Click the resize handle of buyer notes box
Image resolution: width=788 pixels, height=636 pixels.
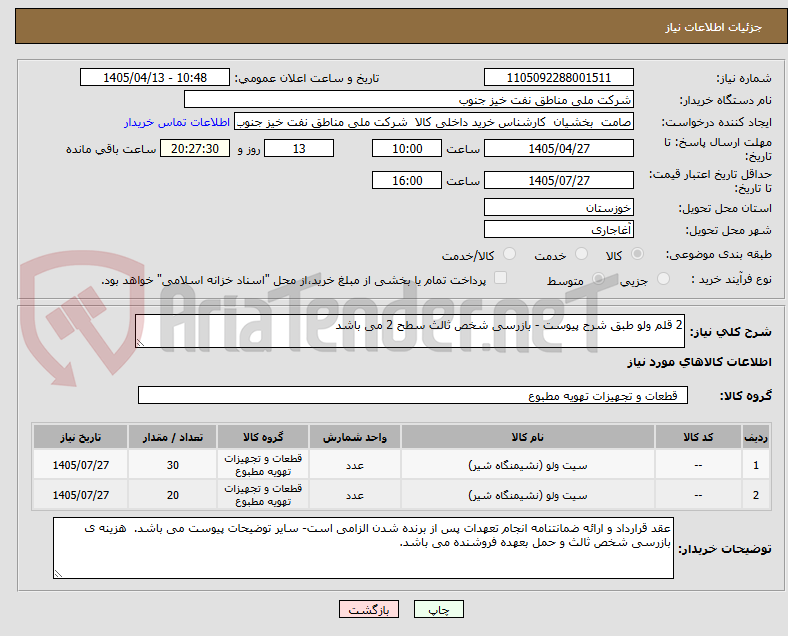click(x=58, y=573)
